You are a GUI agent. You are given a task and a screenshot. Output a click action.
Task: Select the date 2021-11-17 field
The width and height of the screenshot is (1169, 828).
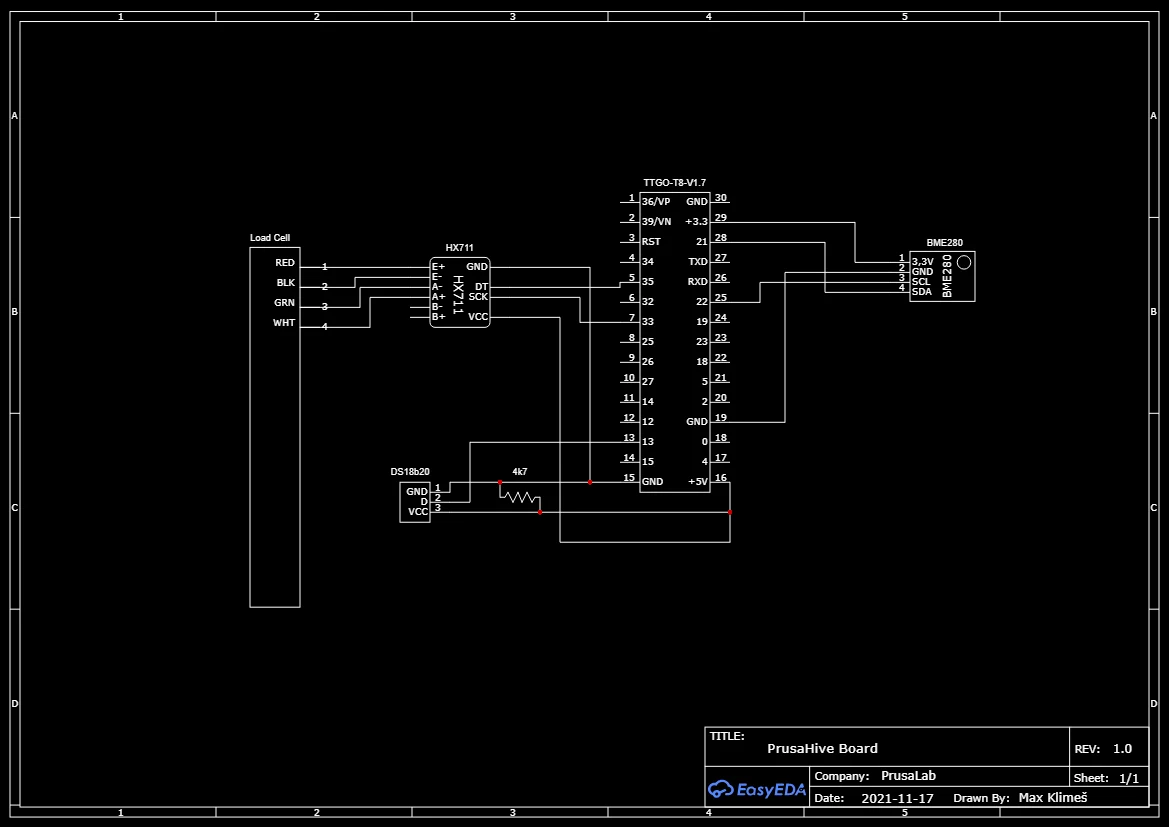point(898,798)
